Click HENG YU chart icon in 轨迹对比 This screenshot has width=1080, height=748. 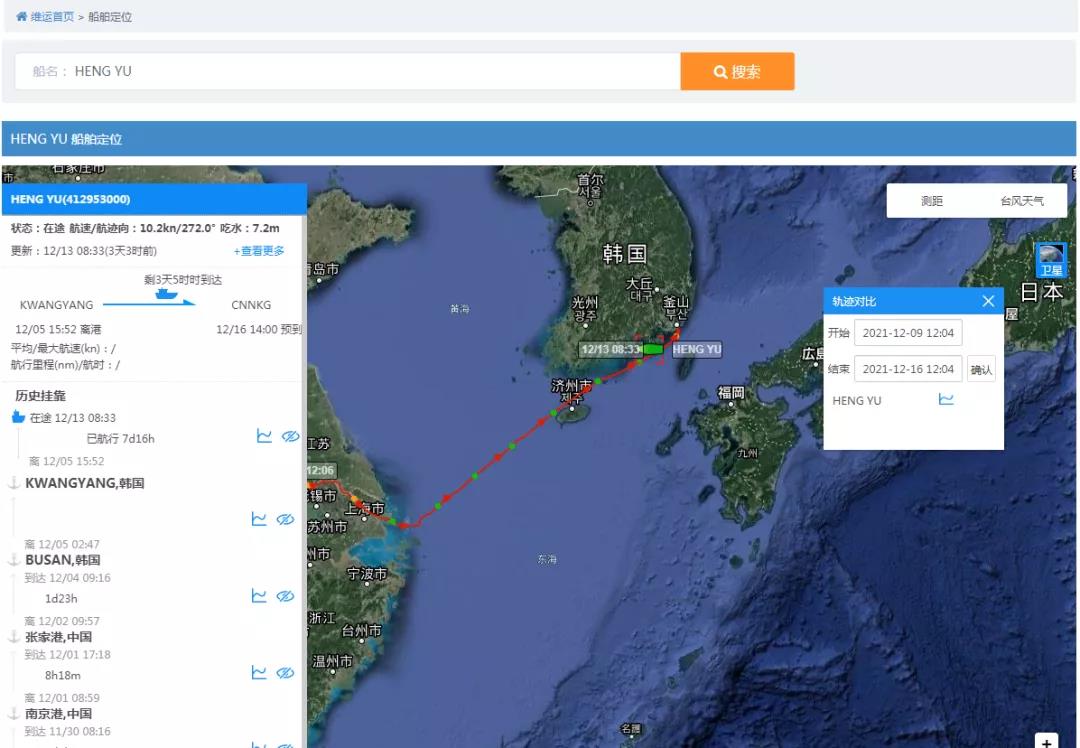point(946,400)
